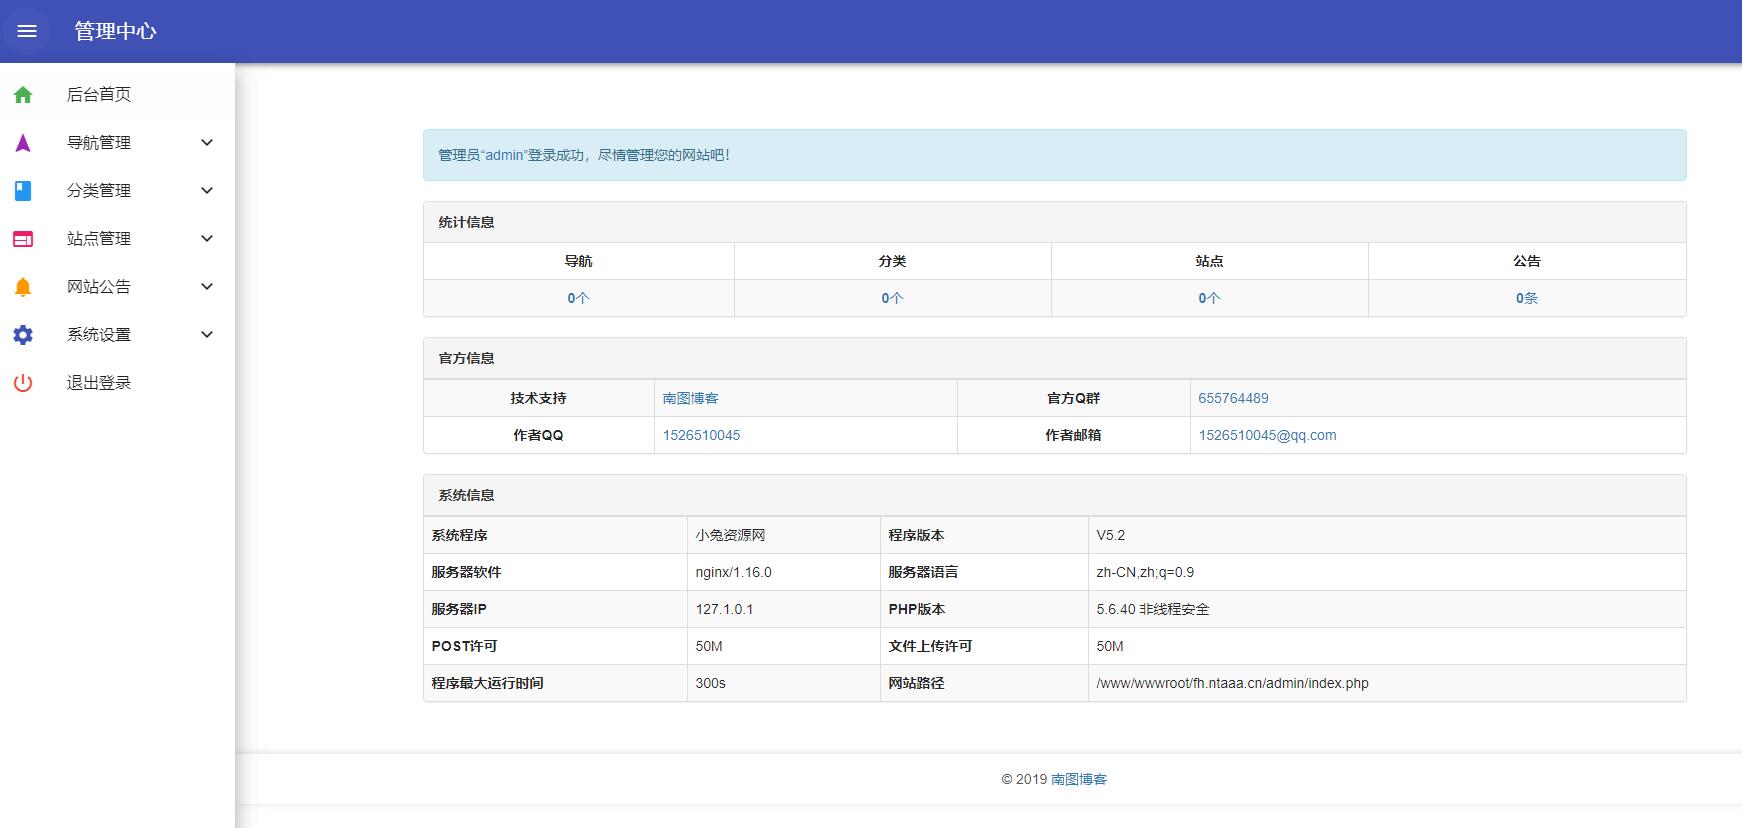Select the 退出登录 menu item
This screenshot has height=828, width=1742.
pyautogui.click(x=99, y=383)
